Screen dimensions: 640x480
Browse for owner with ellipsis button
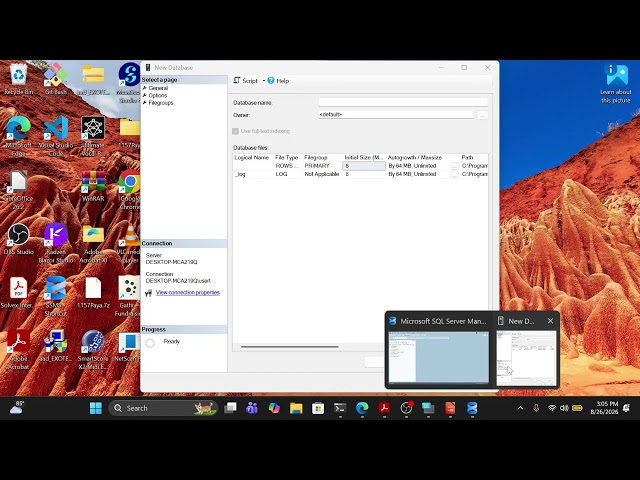(x=482, y=115)
